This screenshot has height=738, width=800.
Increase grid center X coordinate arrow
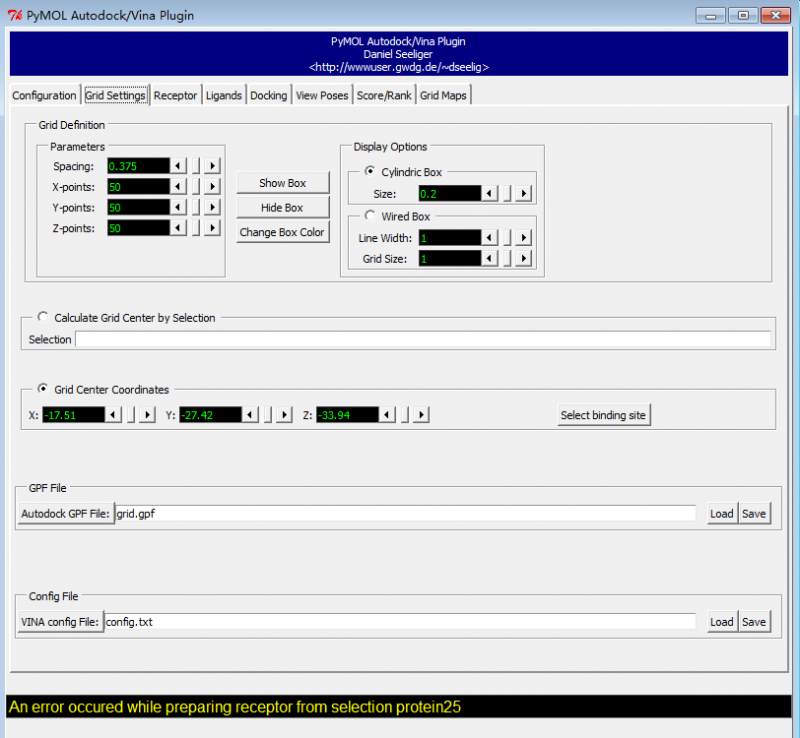(x=148, y=415)
